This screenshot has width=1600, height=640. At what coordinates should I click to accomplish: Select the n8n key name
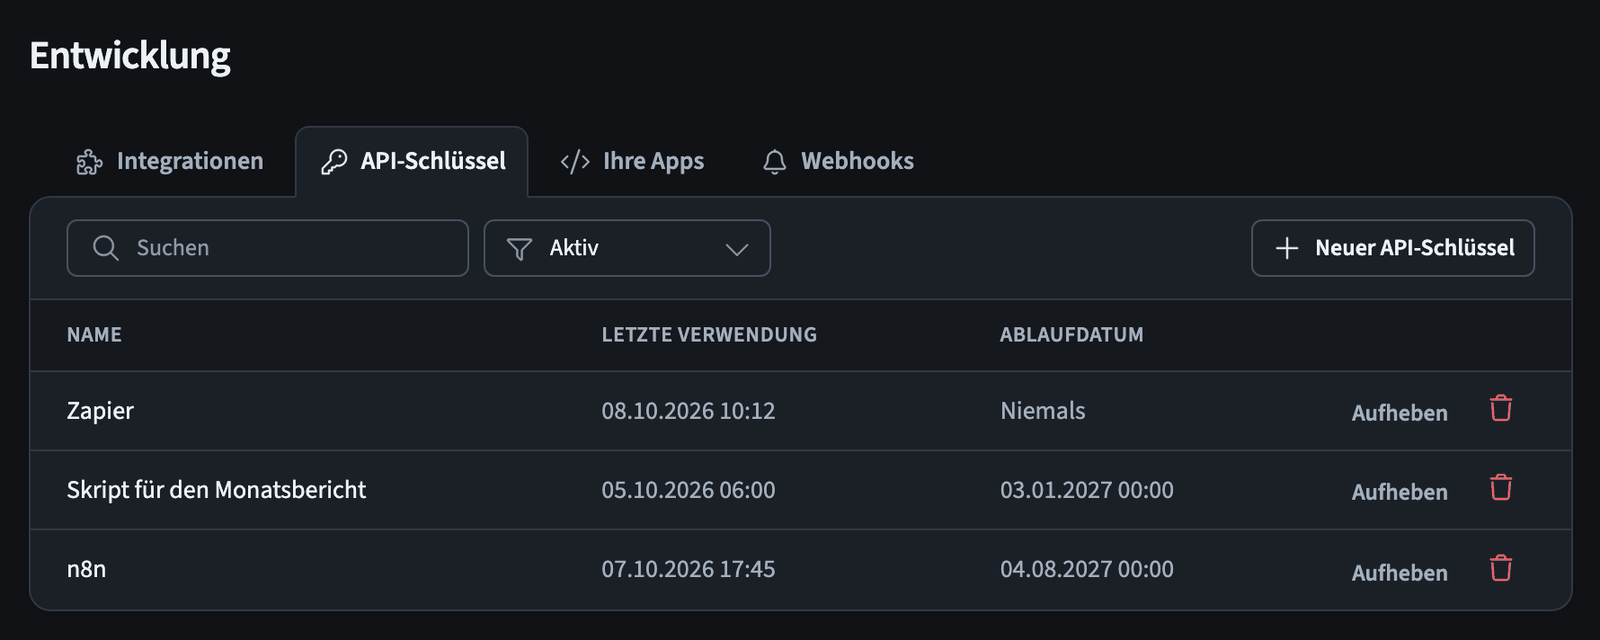click(86, 569)
